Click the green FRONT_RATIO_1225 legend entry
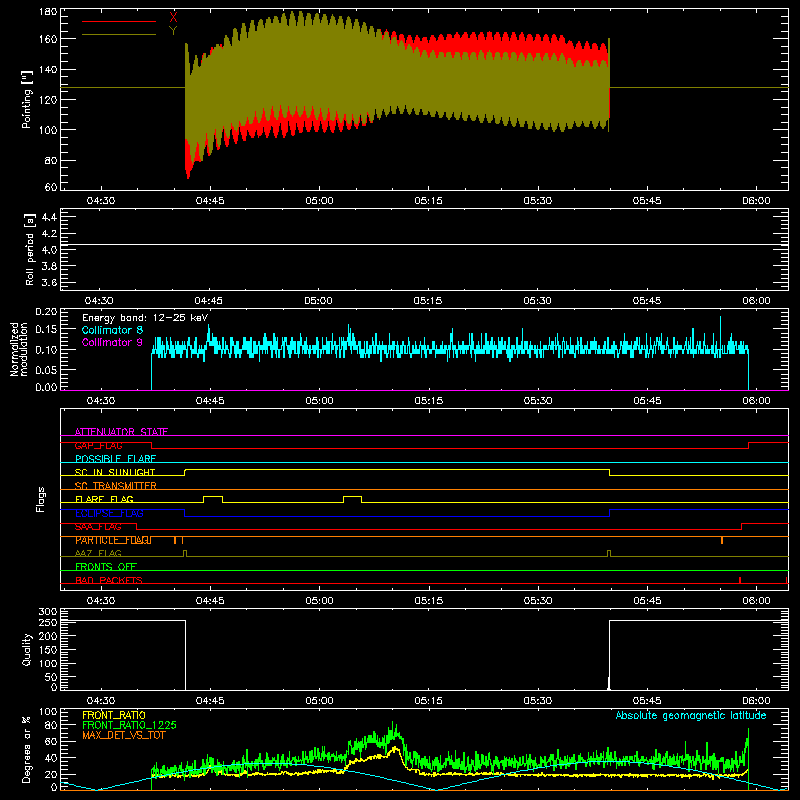800x800 pixels. 130,725
